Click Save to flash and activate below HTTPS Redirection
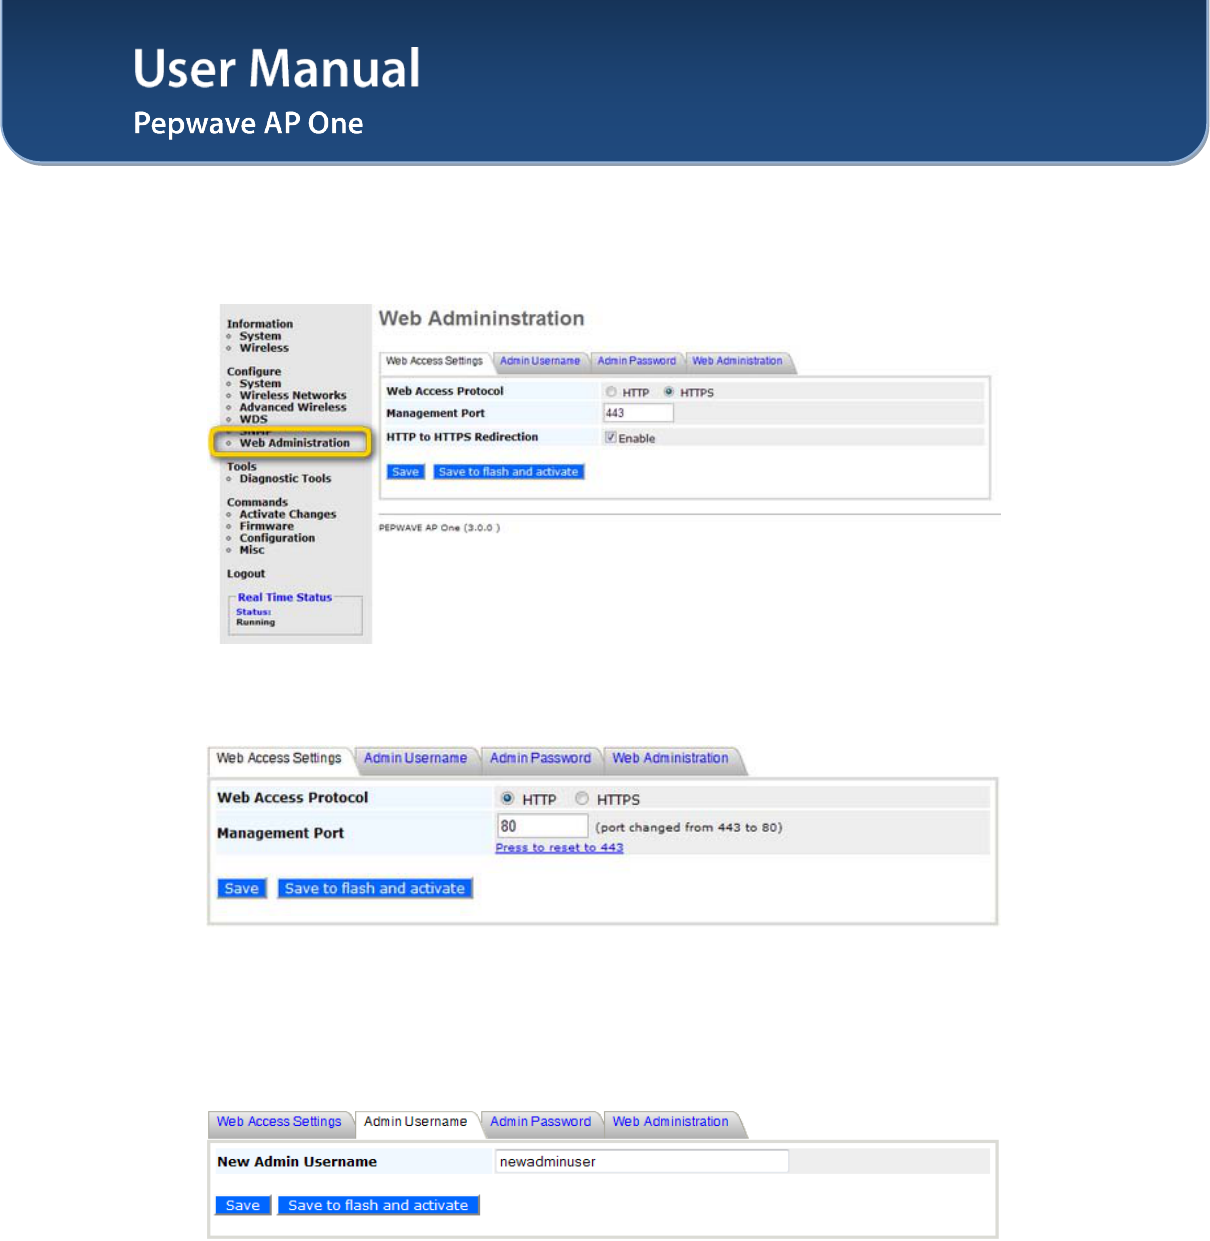Viewport: 1210px width, 1241px height. click(x=508, y=472)
